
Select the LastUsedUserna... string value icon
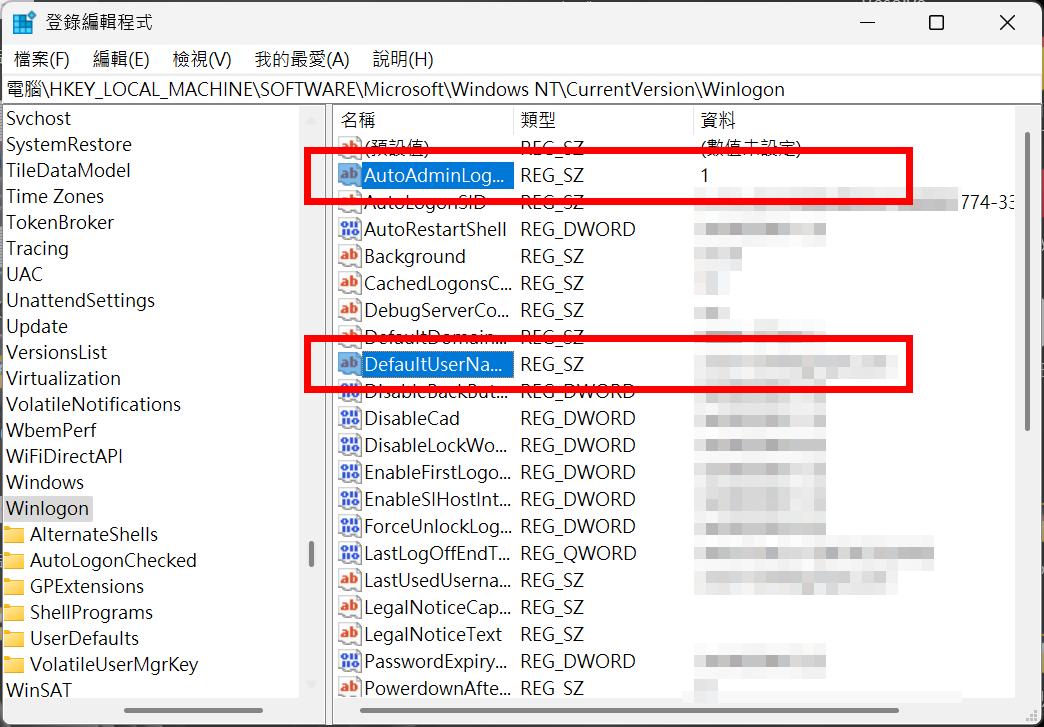tap(350, 580)
